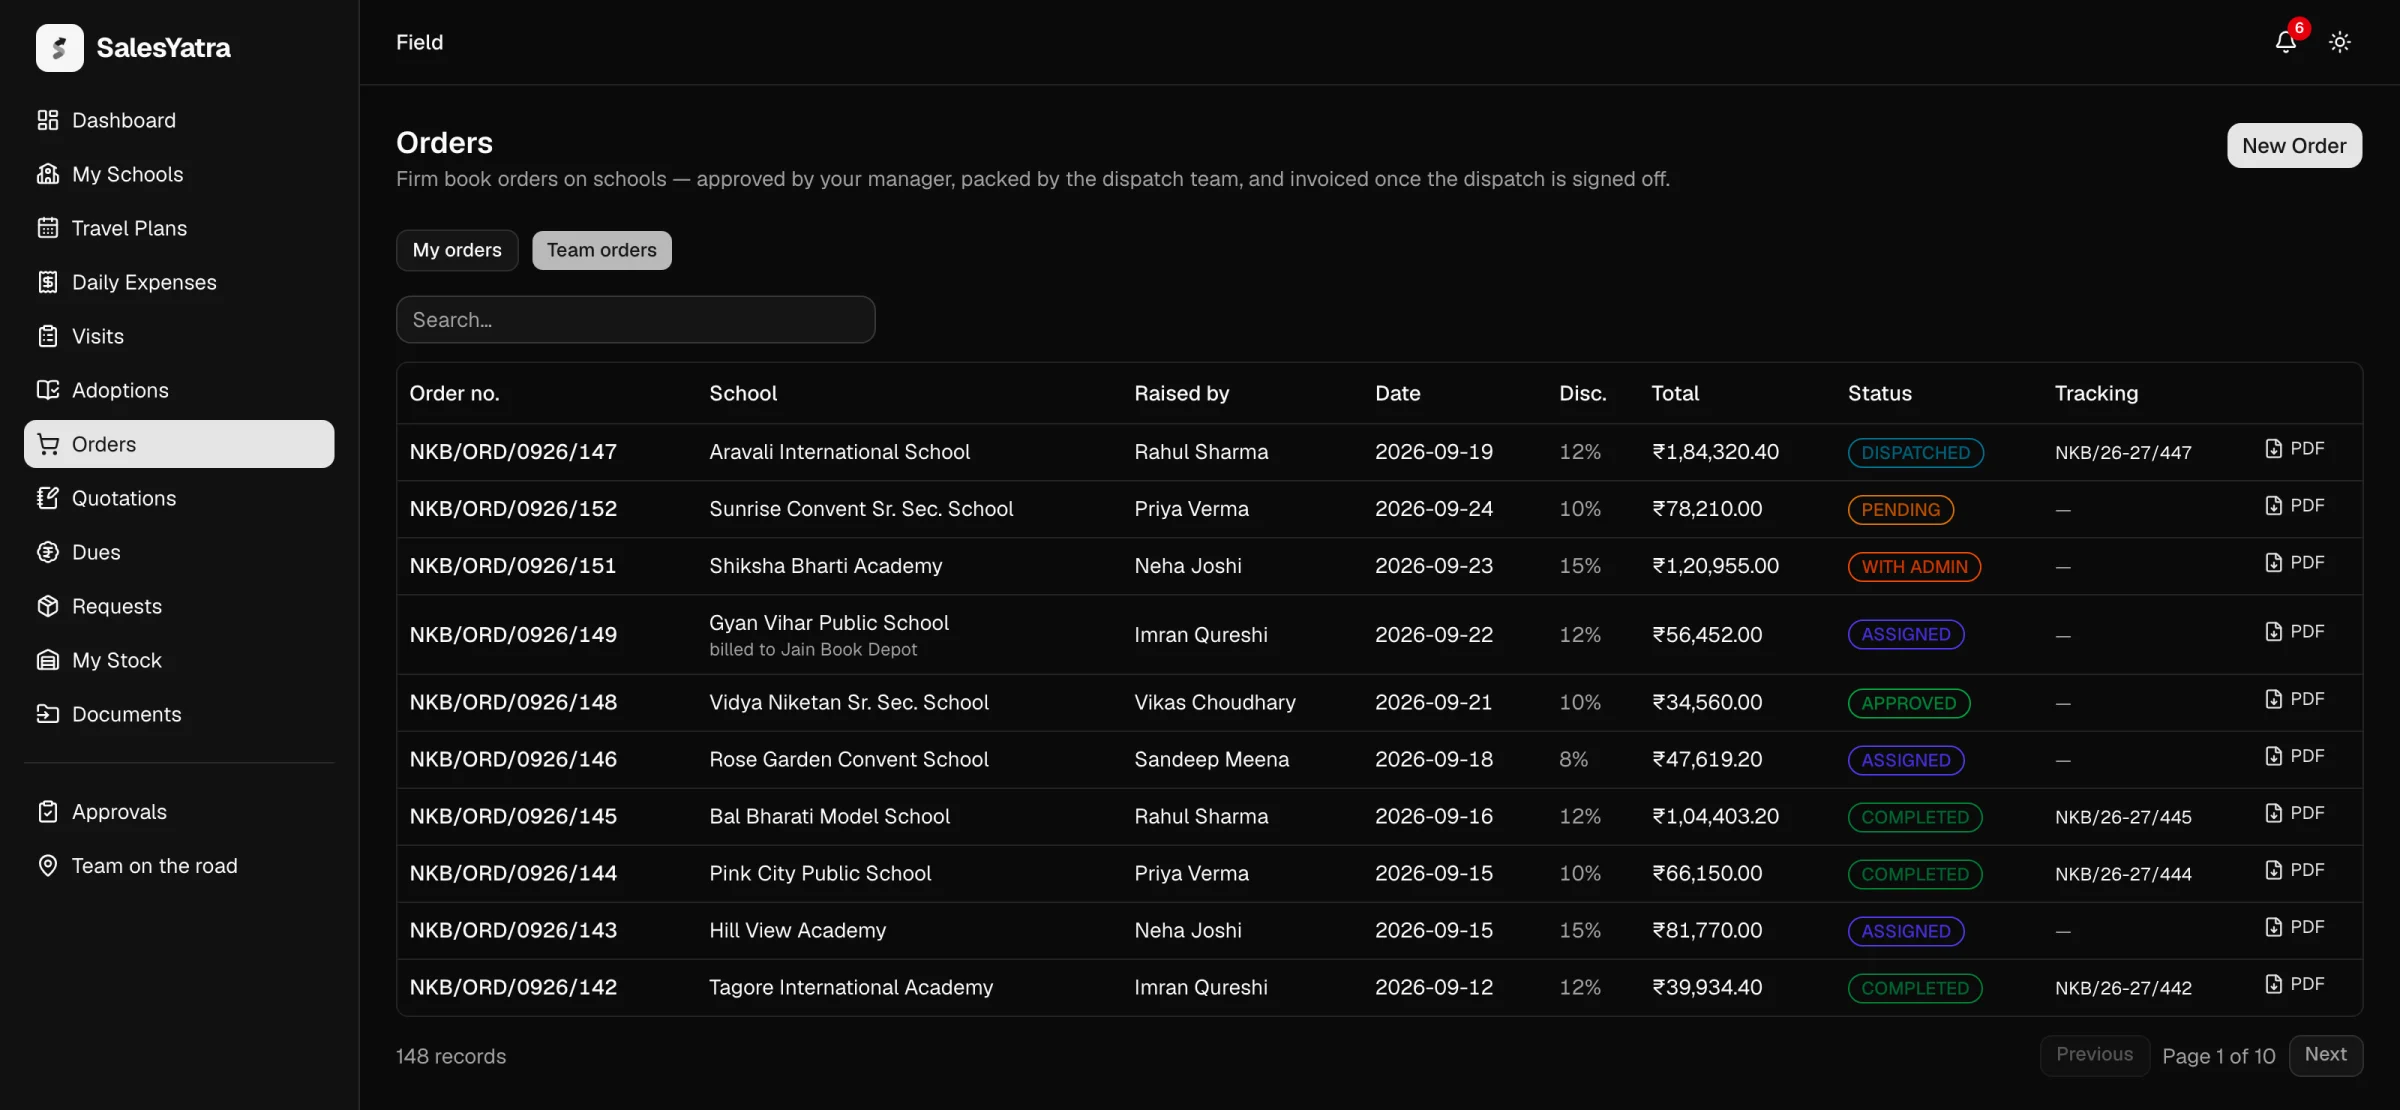Click the DISPATCHED status badge
The height and width of the screenshot is (1110, 2400).
(x=1915, y=453)
